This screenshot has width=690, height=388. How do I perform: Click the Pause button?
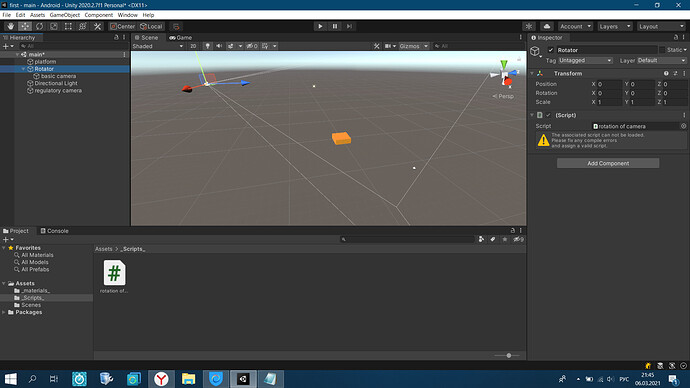(334, 26)
